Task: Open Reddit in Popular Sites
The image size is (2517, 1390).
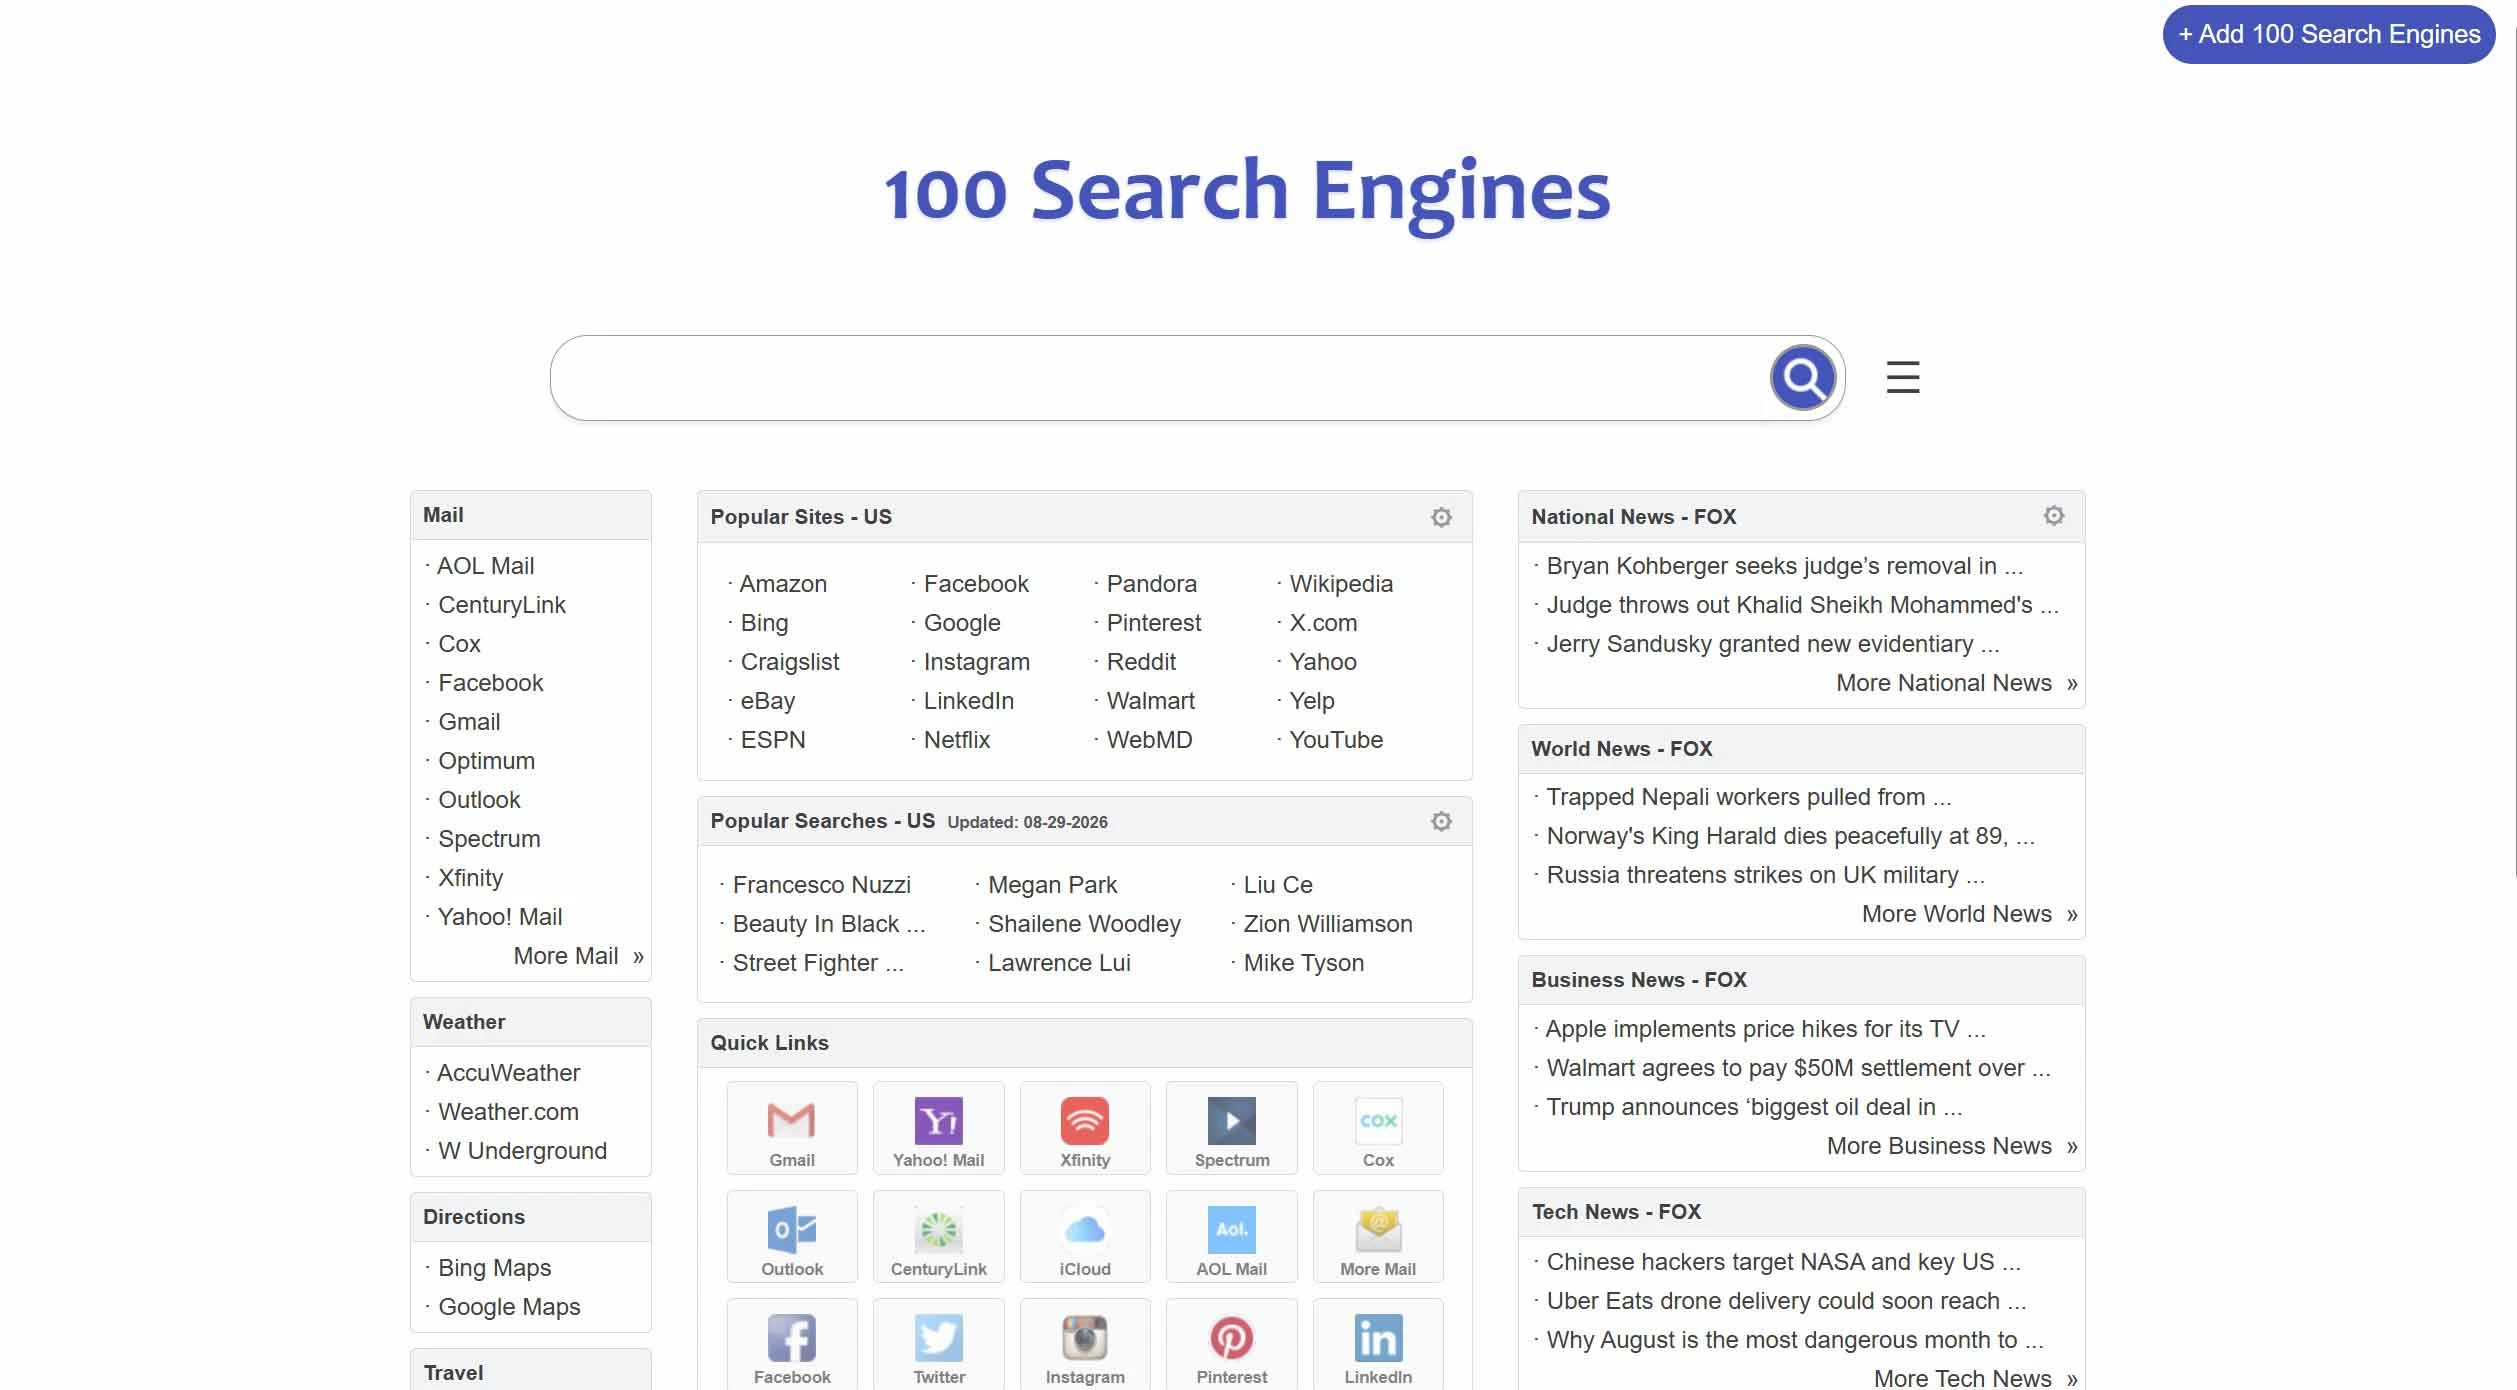Action: click(1141, 662)
